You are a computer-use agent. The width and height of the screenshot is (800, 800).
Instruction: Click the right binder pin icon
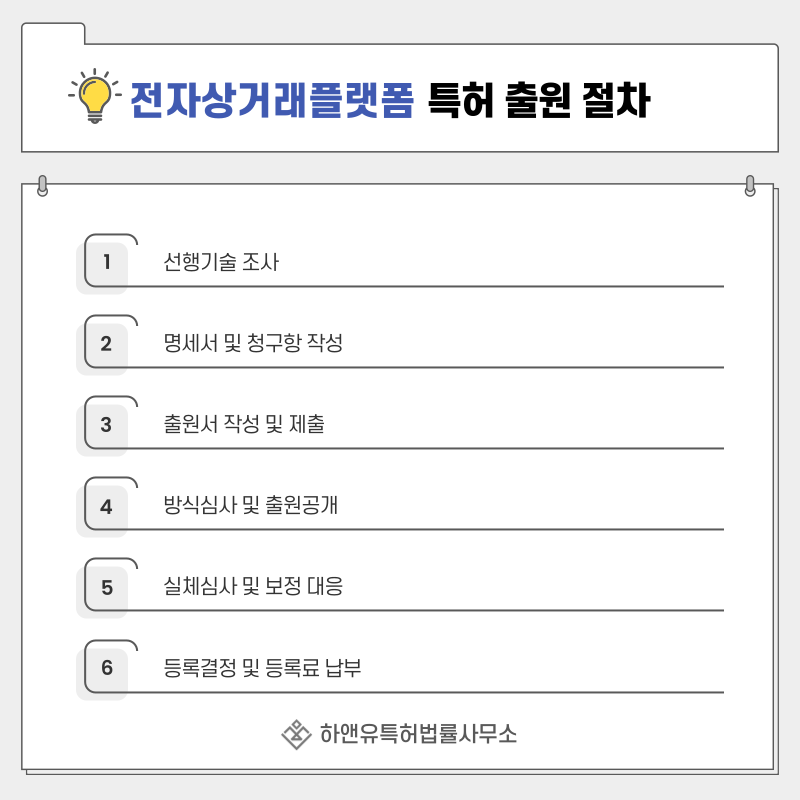click(749, 186)
